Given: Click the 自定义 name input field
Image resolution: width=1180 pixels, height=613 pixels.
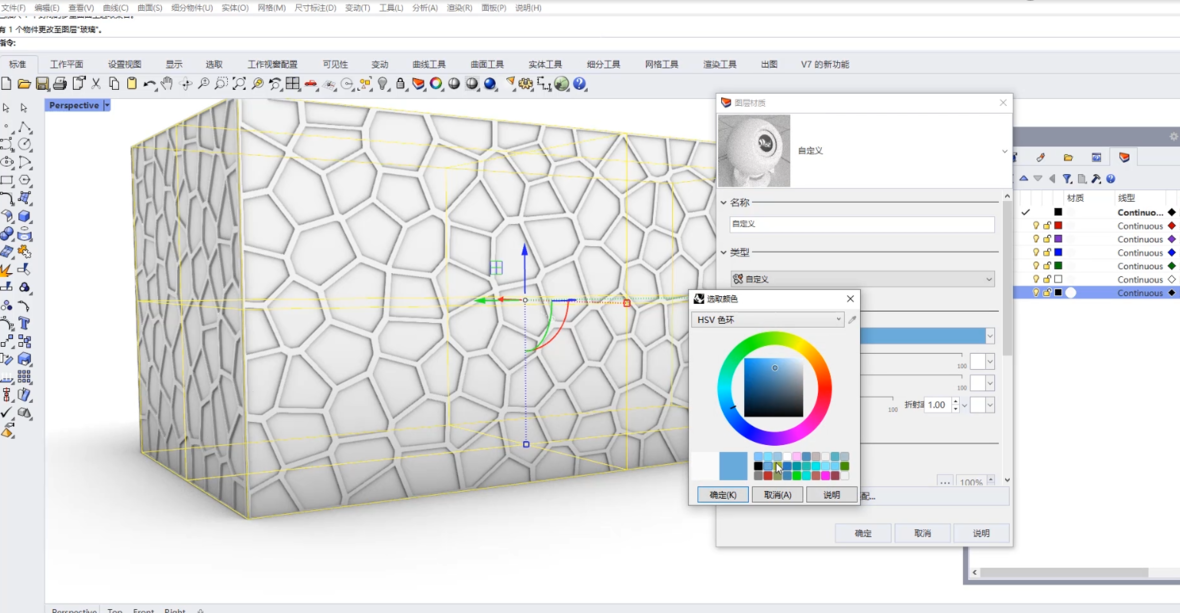Looking at the screenshot, I should point(862,224).
